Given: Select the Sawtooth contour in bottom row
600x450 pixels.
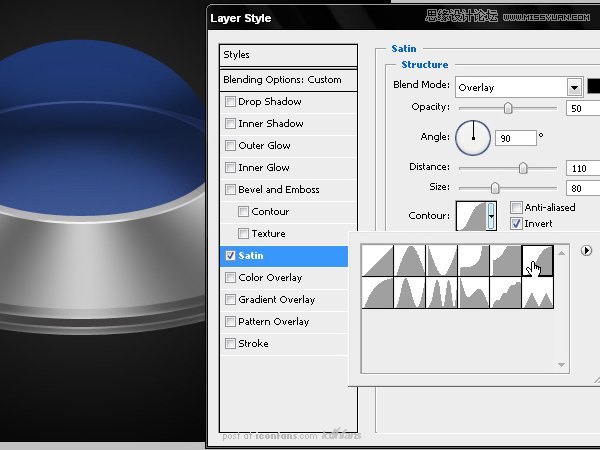Looking at the screenshot, I should click(x=538, y=293).
